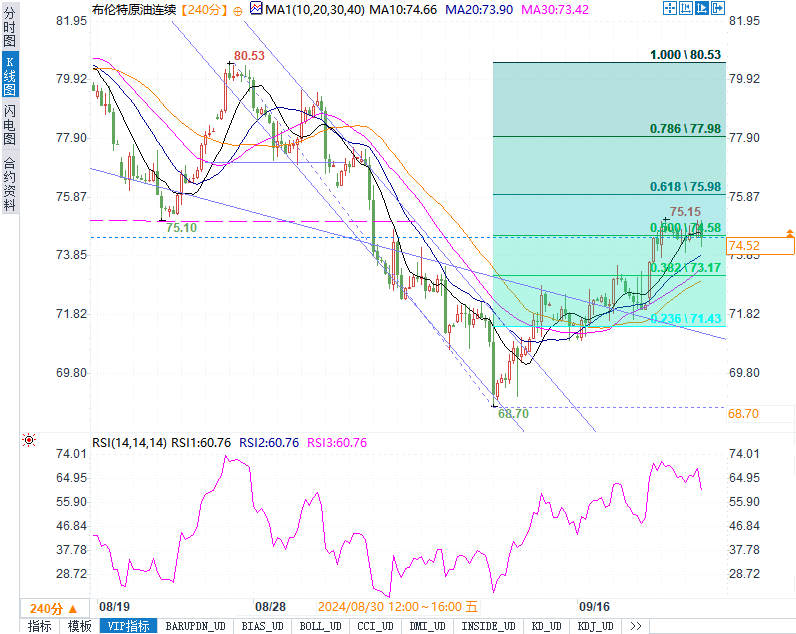Open the 合约资料 side tab
This screenshot has height=634, width=796.
(x=10, y=184)
